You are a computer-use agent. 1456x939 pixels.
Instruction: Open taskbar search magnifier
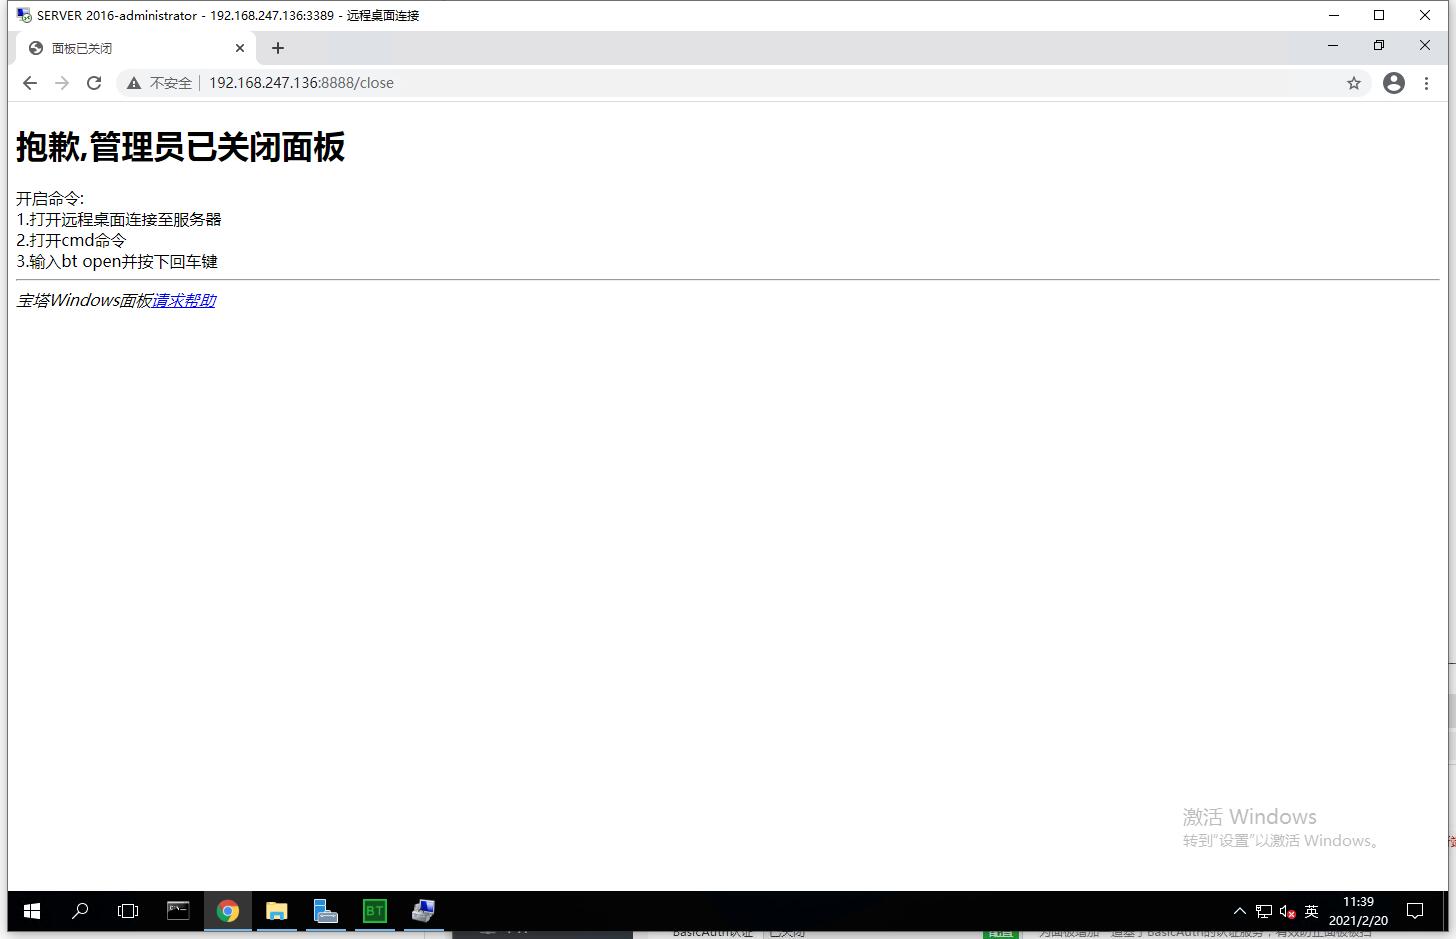pyautogui.click(x=80, y=911)
